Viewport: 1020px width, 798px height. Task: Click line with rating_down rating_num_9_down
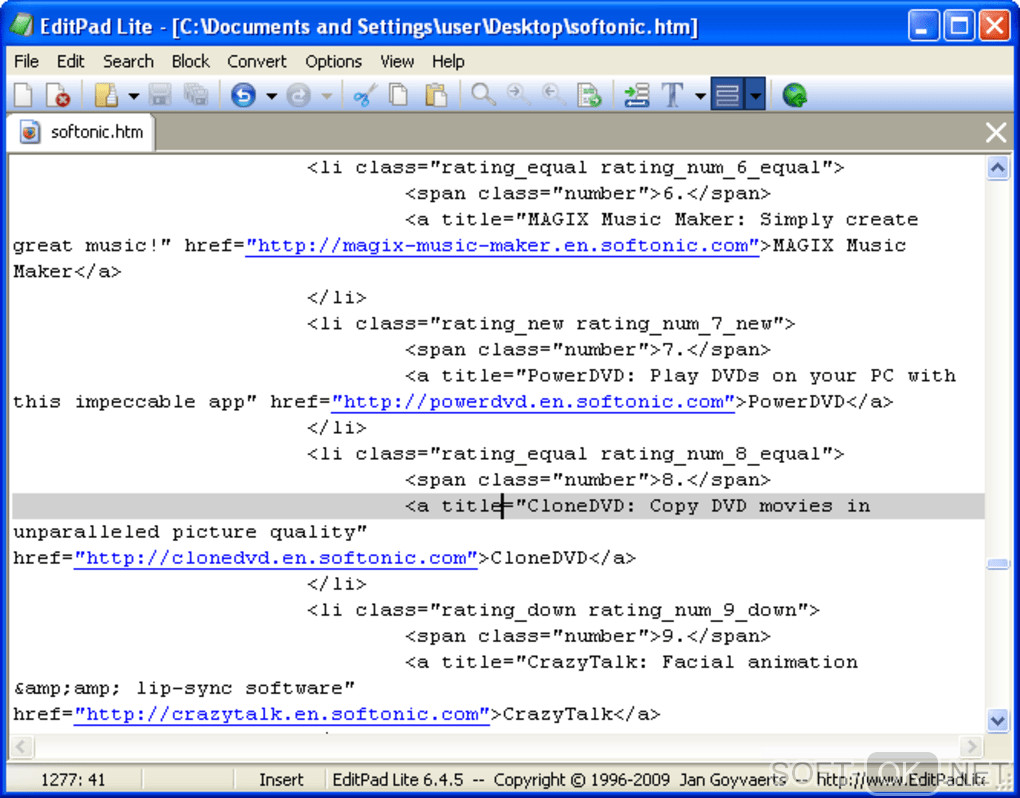(x=563, y=610)
